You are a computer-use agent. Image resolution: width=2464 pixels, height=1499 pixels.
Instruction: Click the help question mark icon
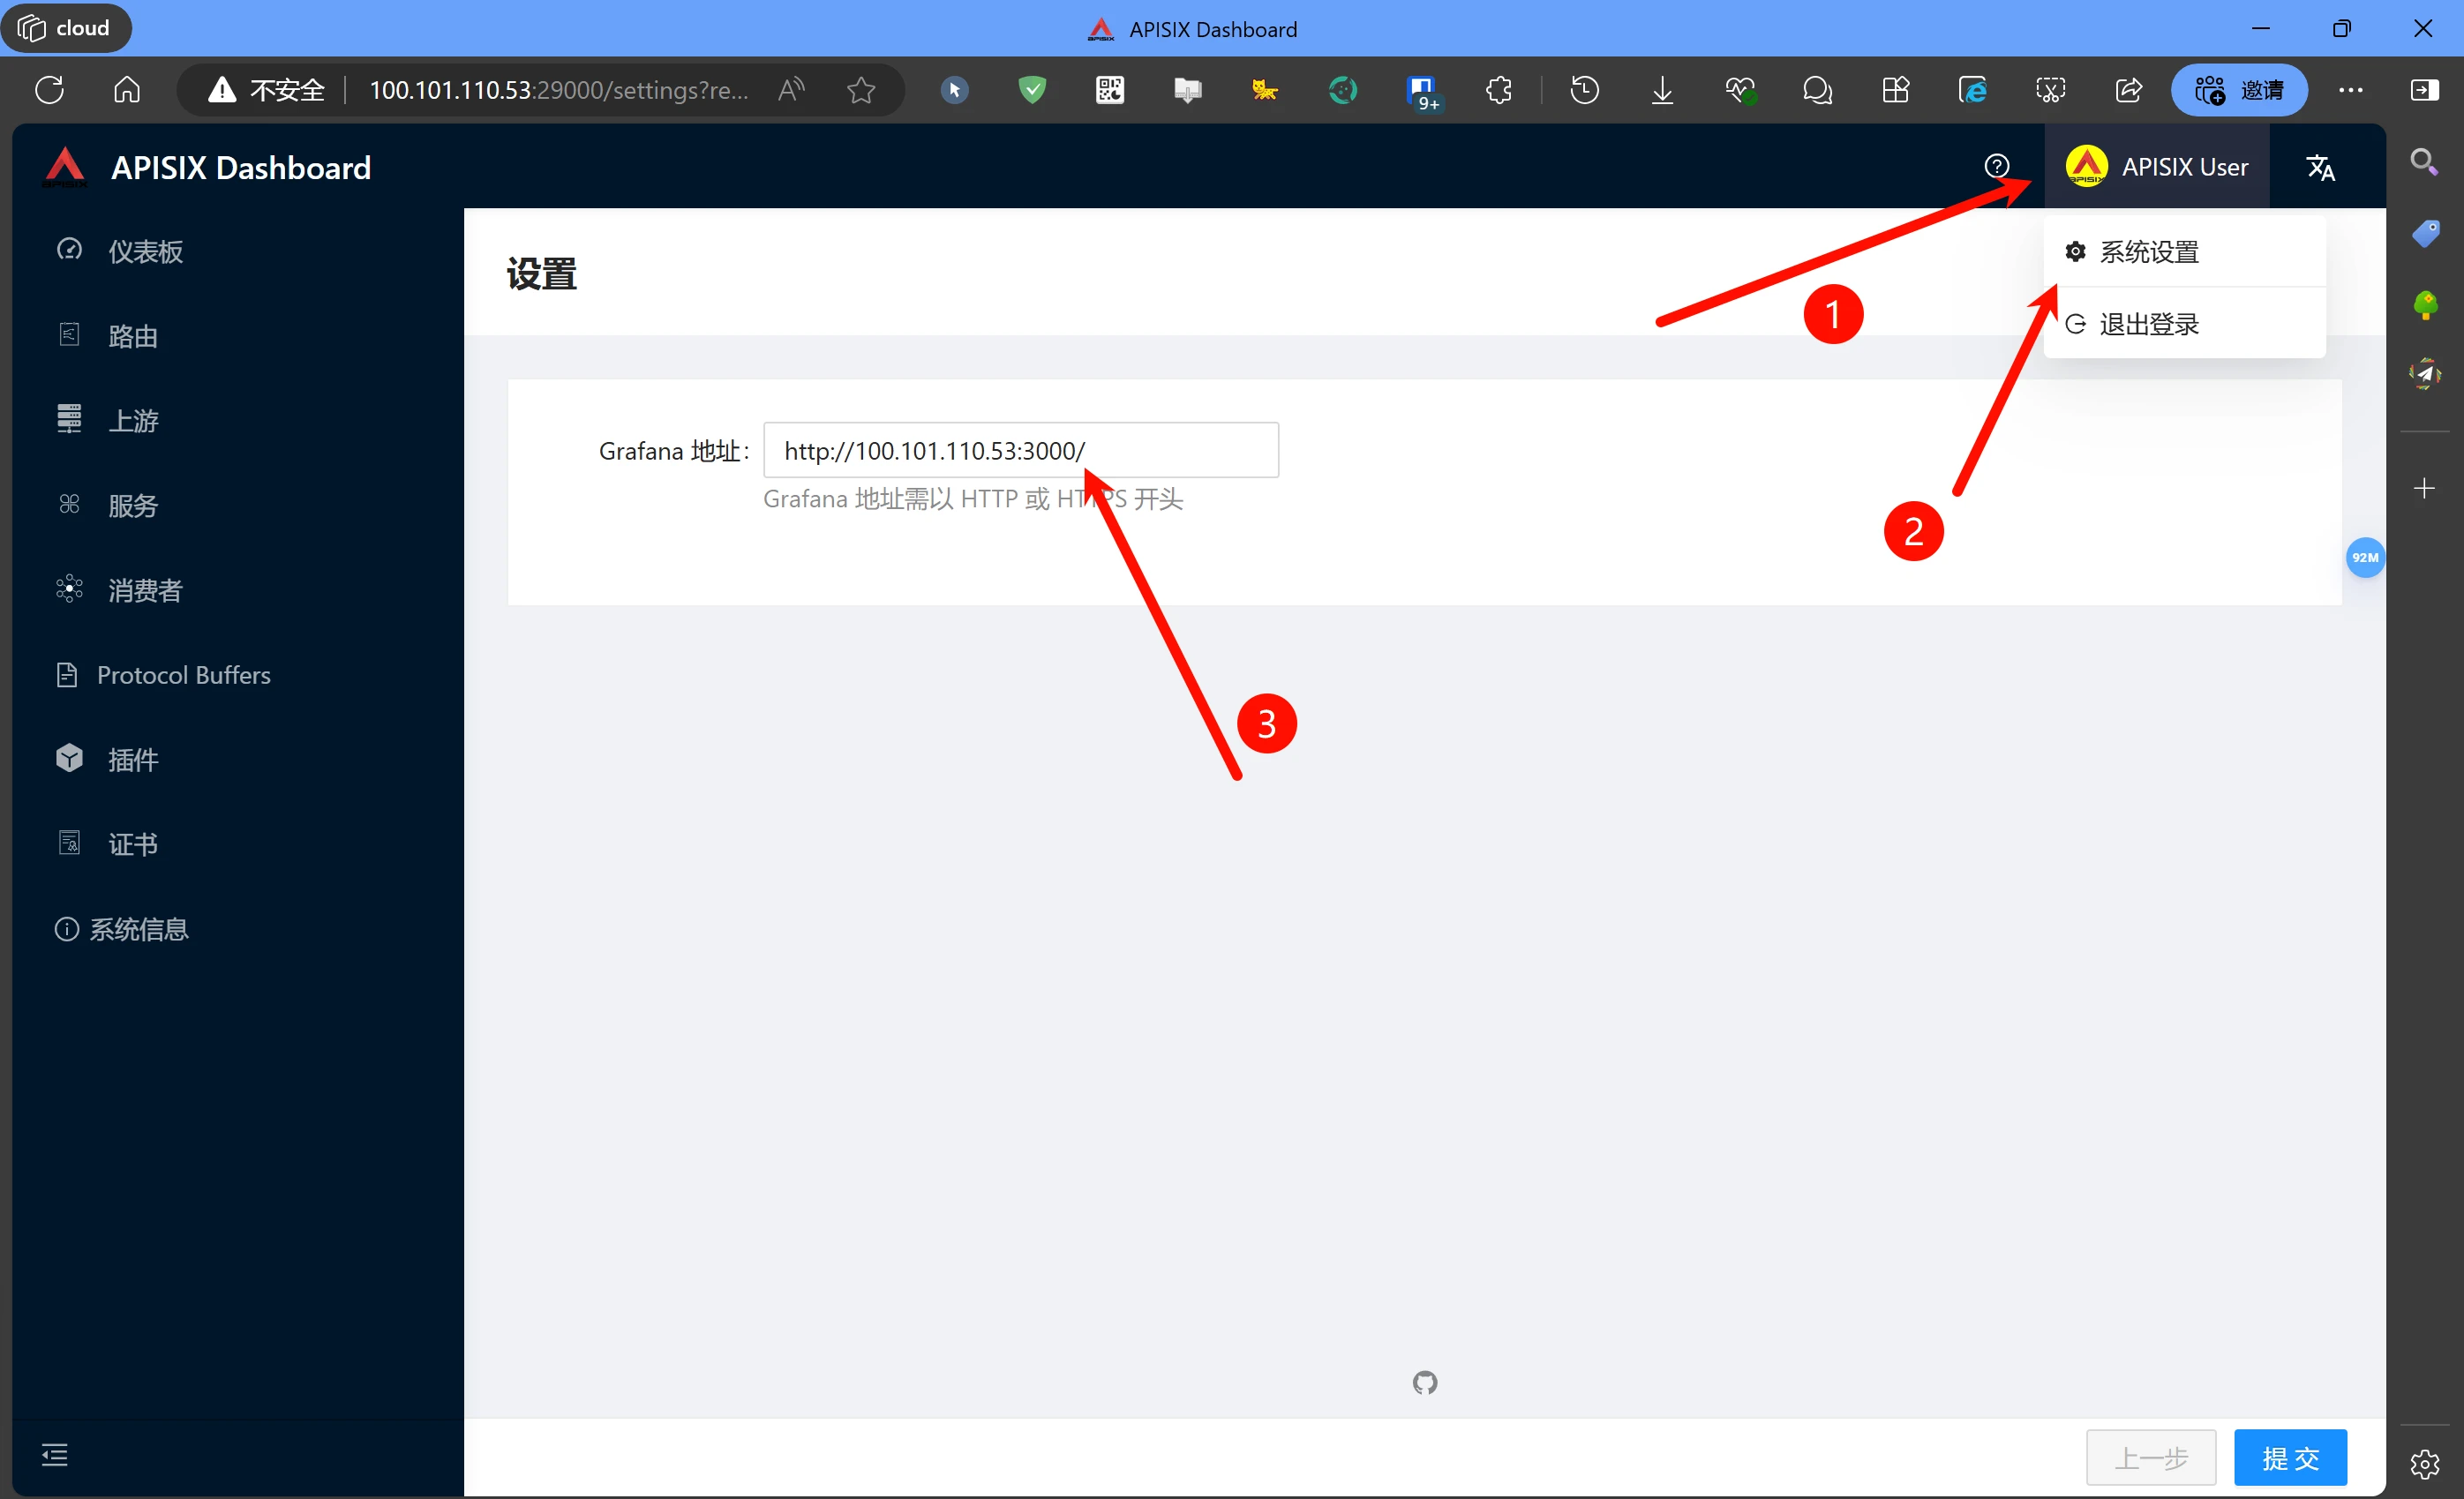(x=1996, y=166)
